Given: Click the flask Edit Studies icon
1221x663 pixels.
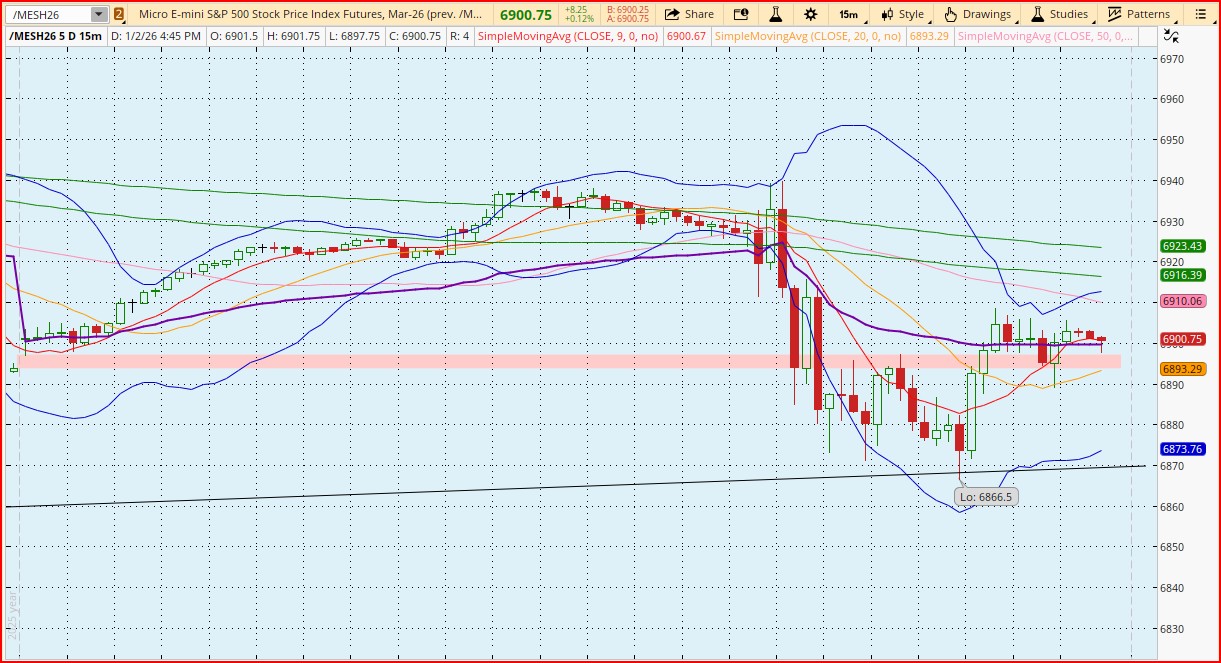Looking at the screenshot, I should point(775,14).
